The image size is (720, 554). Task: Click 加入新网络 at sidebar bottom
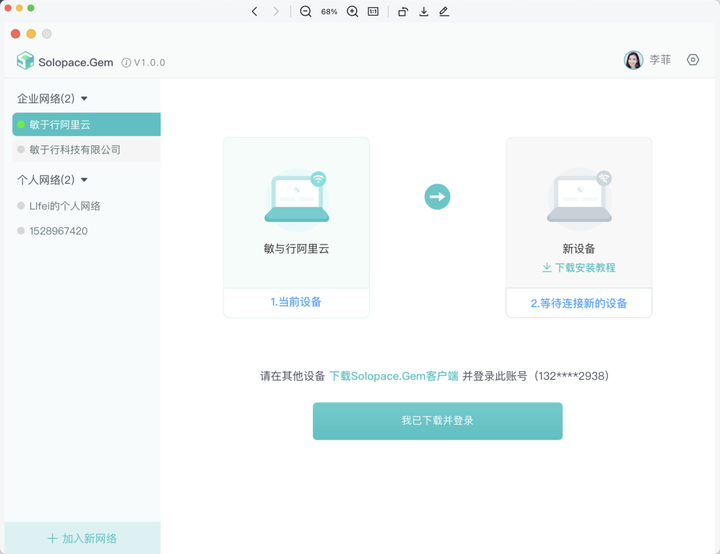click(81, 538)
